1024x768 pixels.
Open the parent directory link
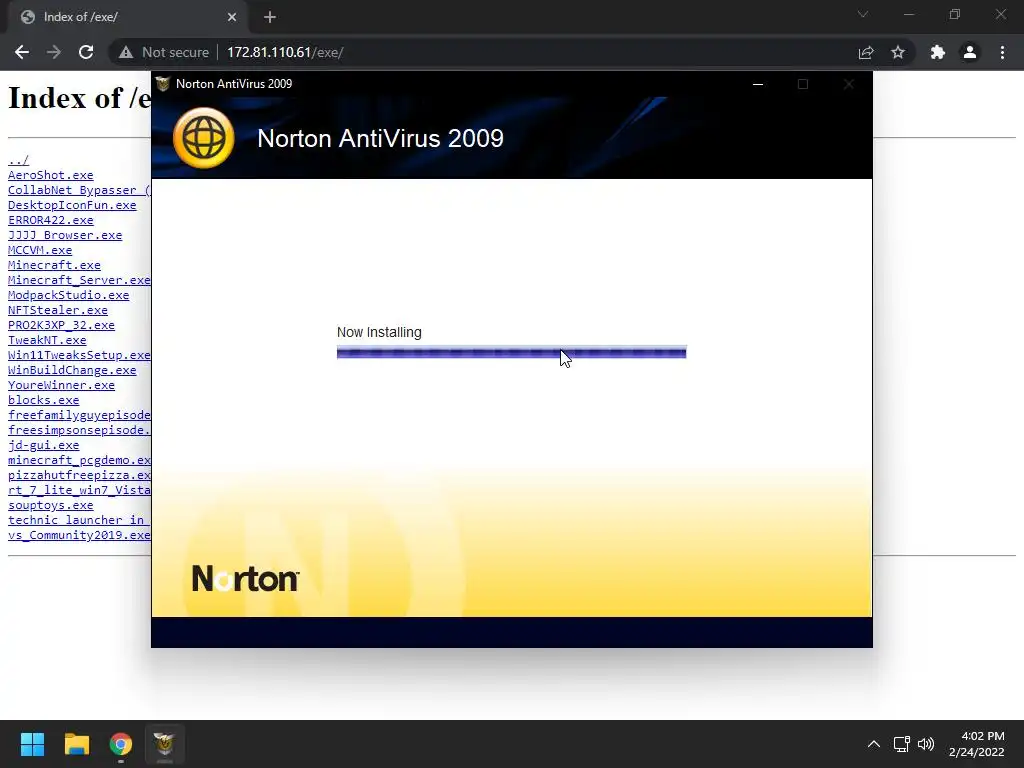click(18, 160)
